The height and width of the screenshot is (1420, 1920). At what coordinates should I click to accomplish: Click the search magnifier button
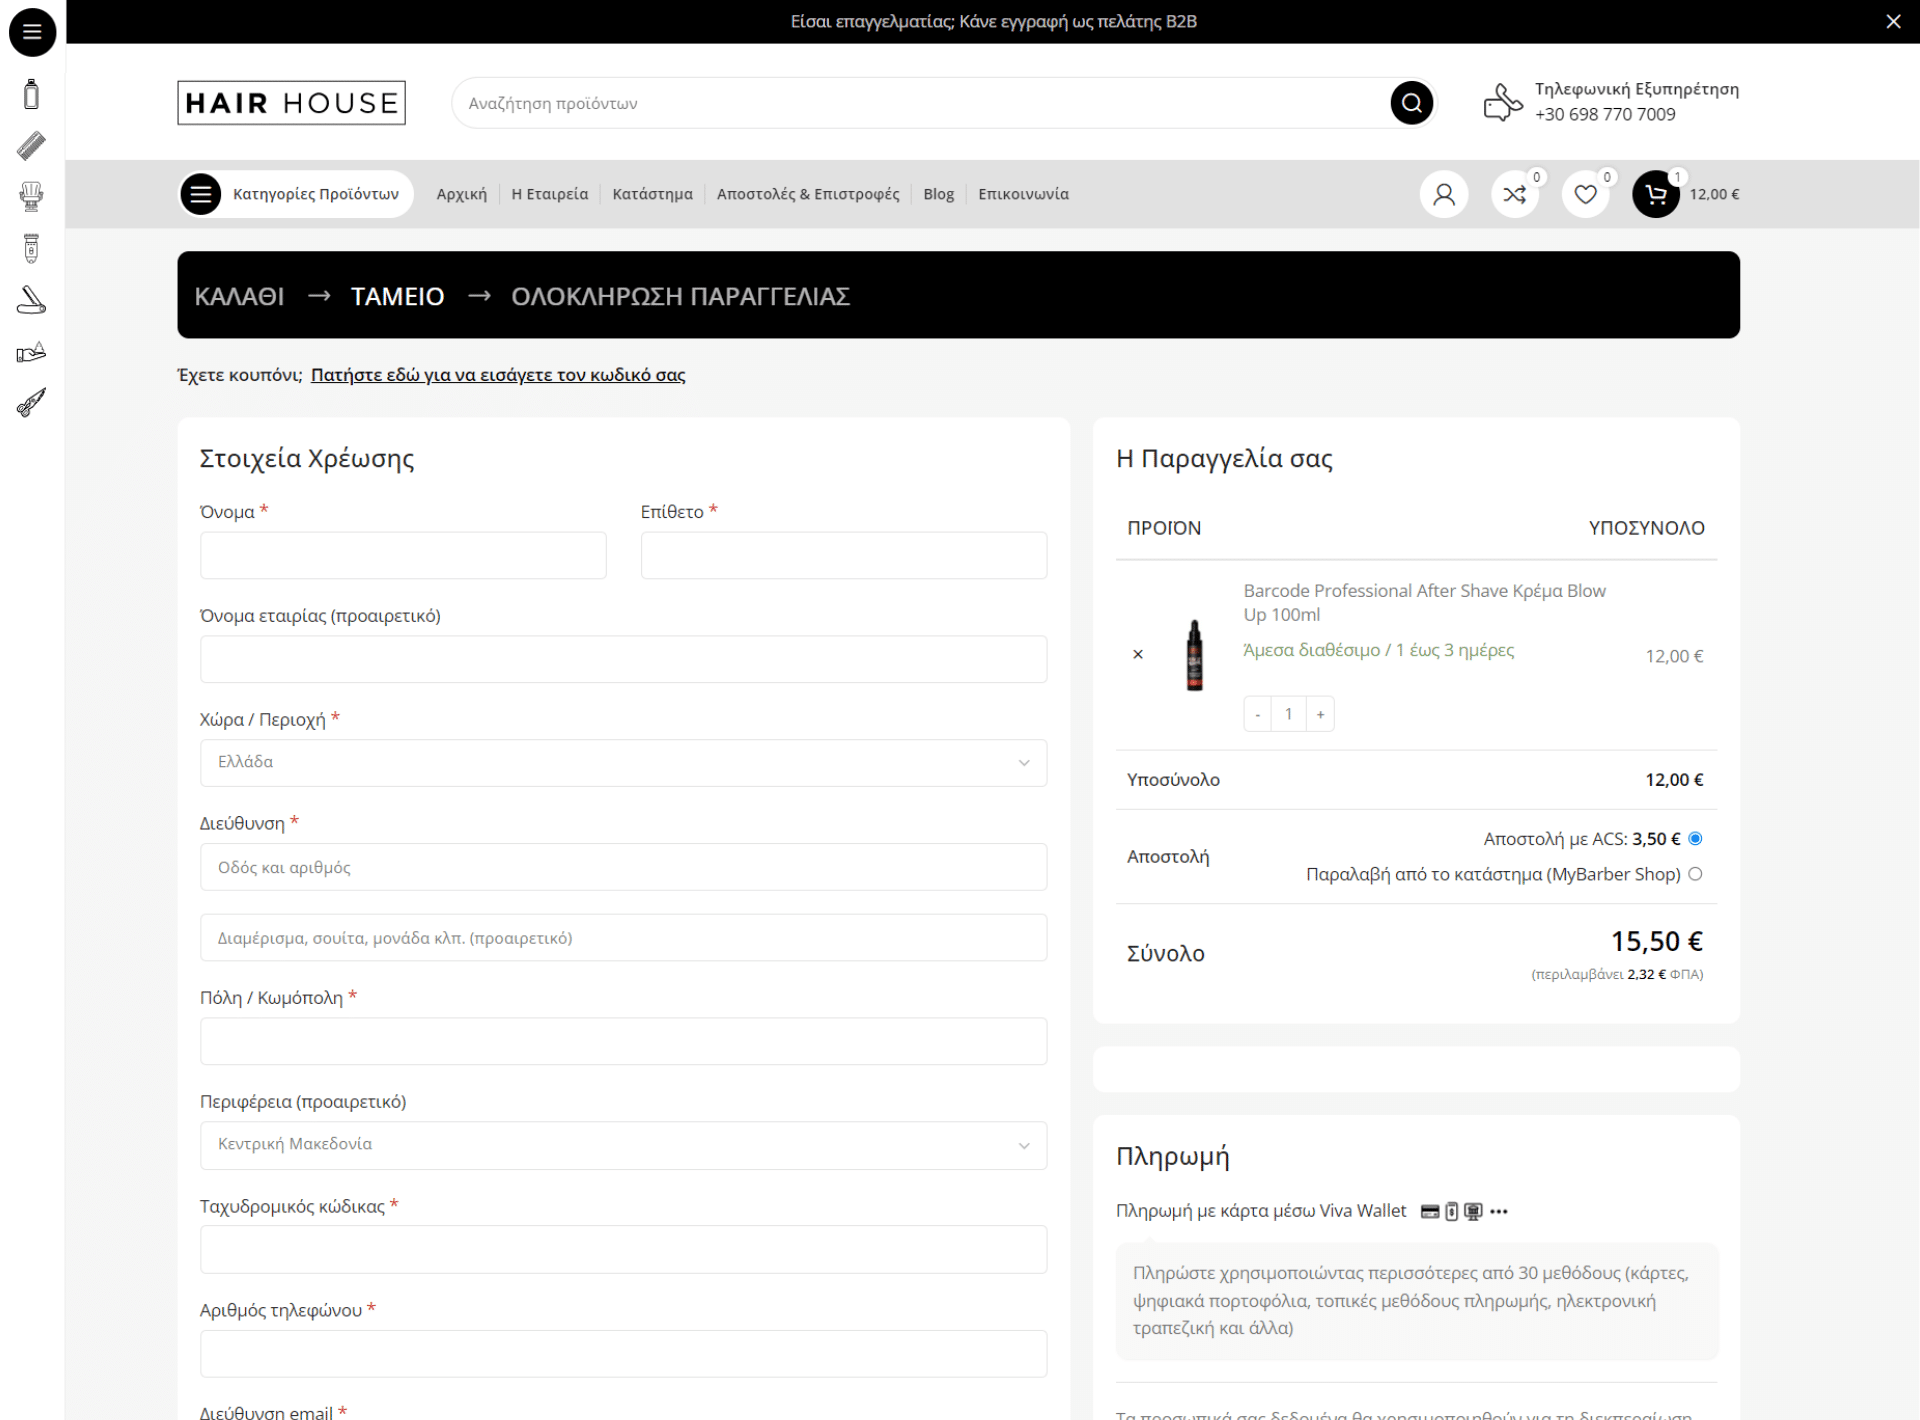point(1411,103)
